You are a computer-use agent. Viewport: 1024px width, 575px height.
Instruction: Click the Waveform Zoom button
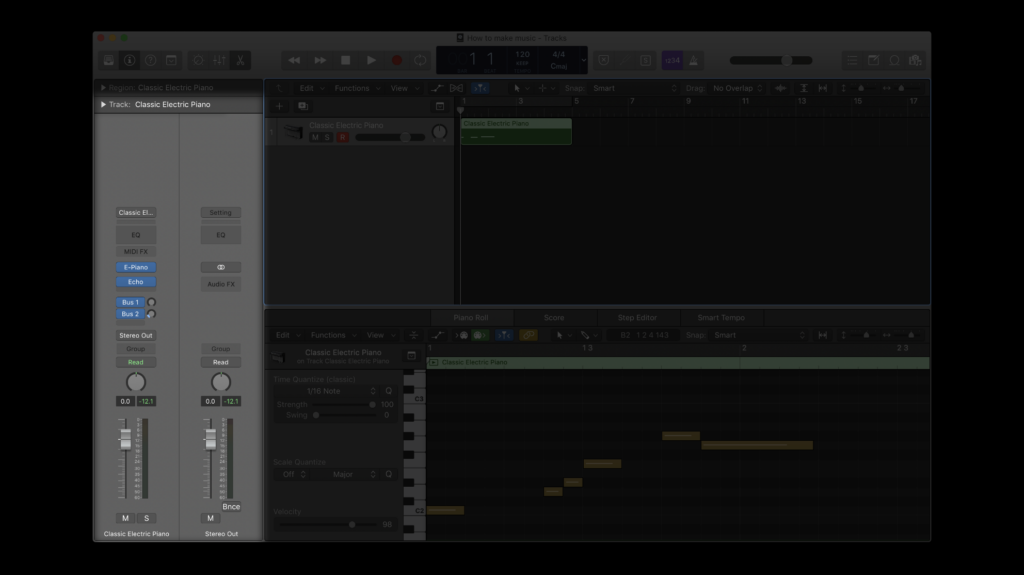pos(780,88)
